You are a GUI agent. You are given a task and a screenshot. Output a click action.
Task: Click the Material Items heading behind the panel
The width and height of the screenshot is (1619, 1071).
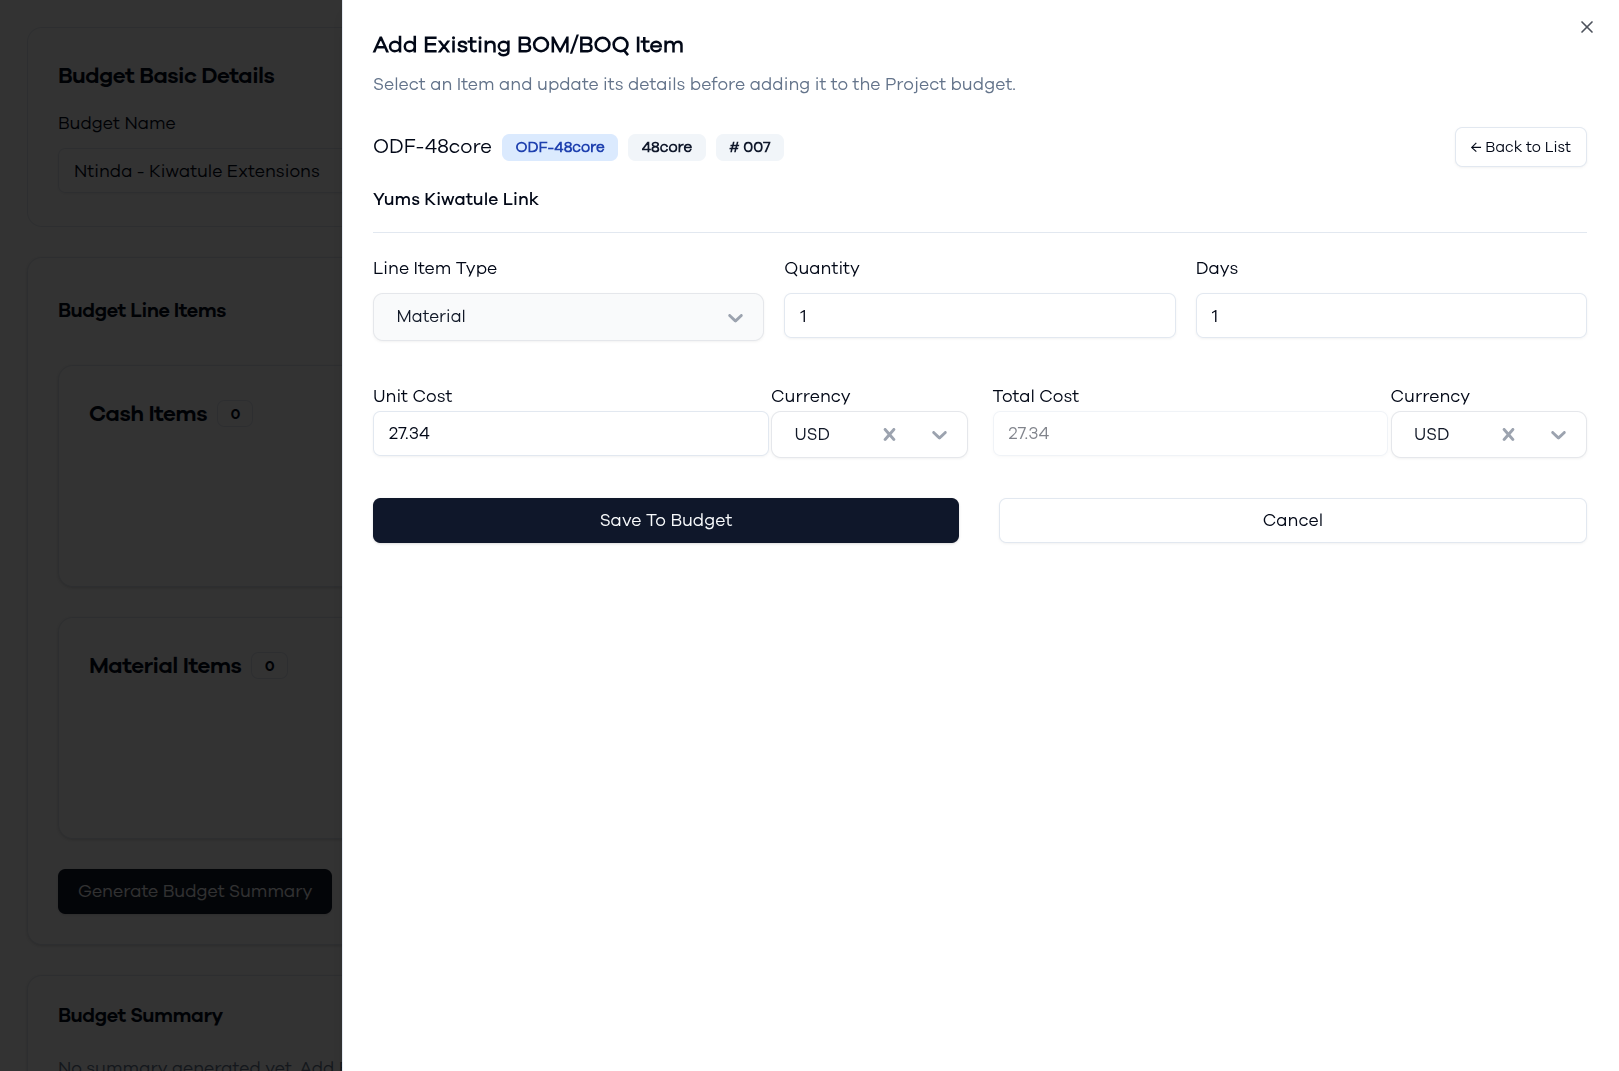165,666
